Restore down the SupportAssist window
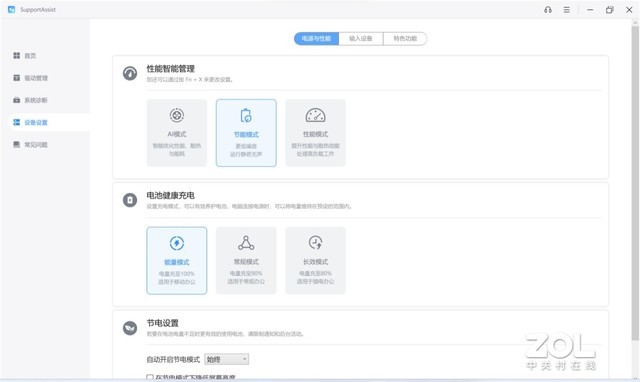The image size is (640, 382). tap(609, 10)
